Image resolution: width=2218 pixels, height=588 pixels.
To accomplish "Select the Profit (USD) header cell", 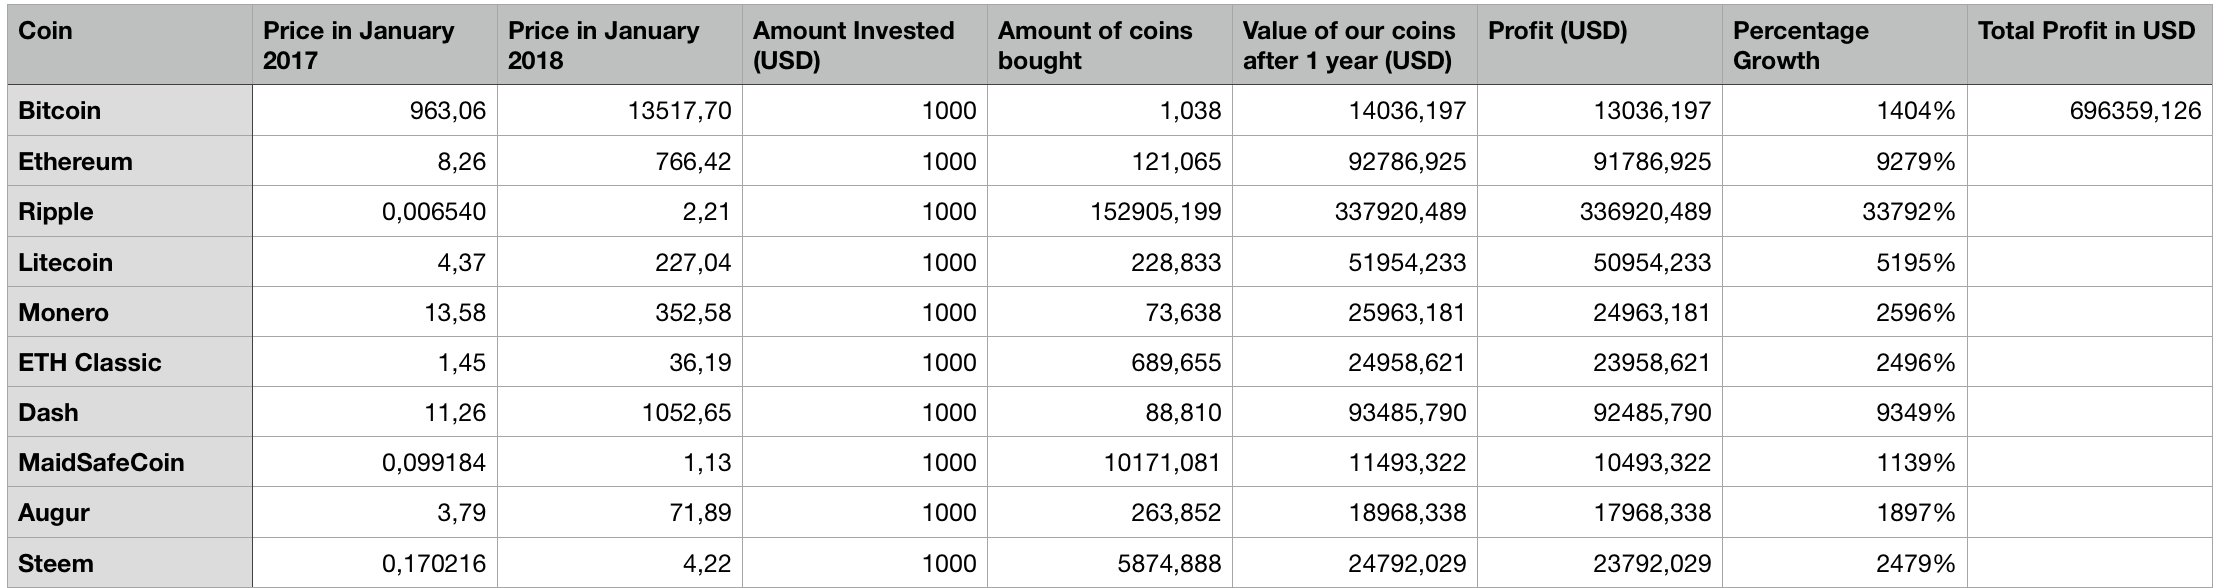I will (x=1557, y=31).
